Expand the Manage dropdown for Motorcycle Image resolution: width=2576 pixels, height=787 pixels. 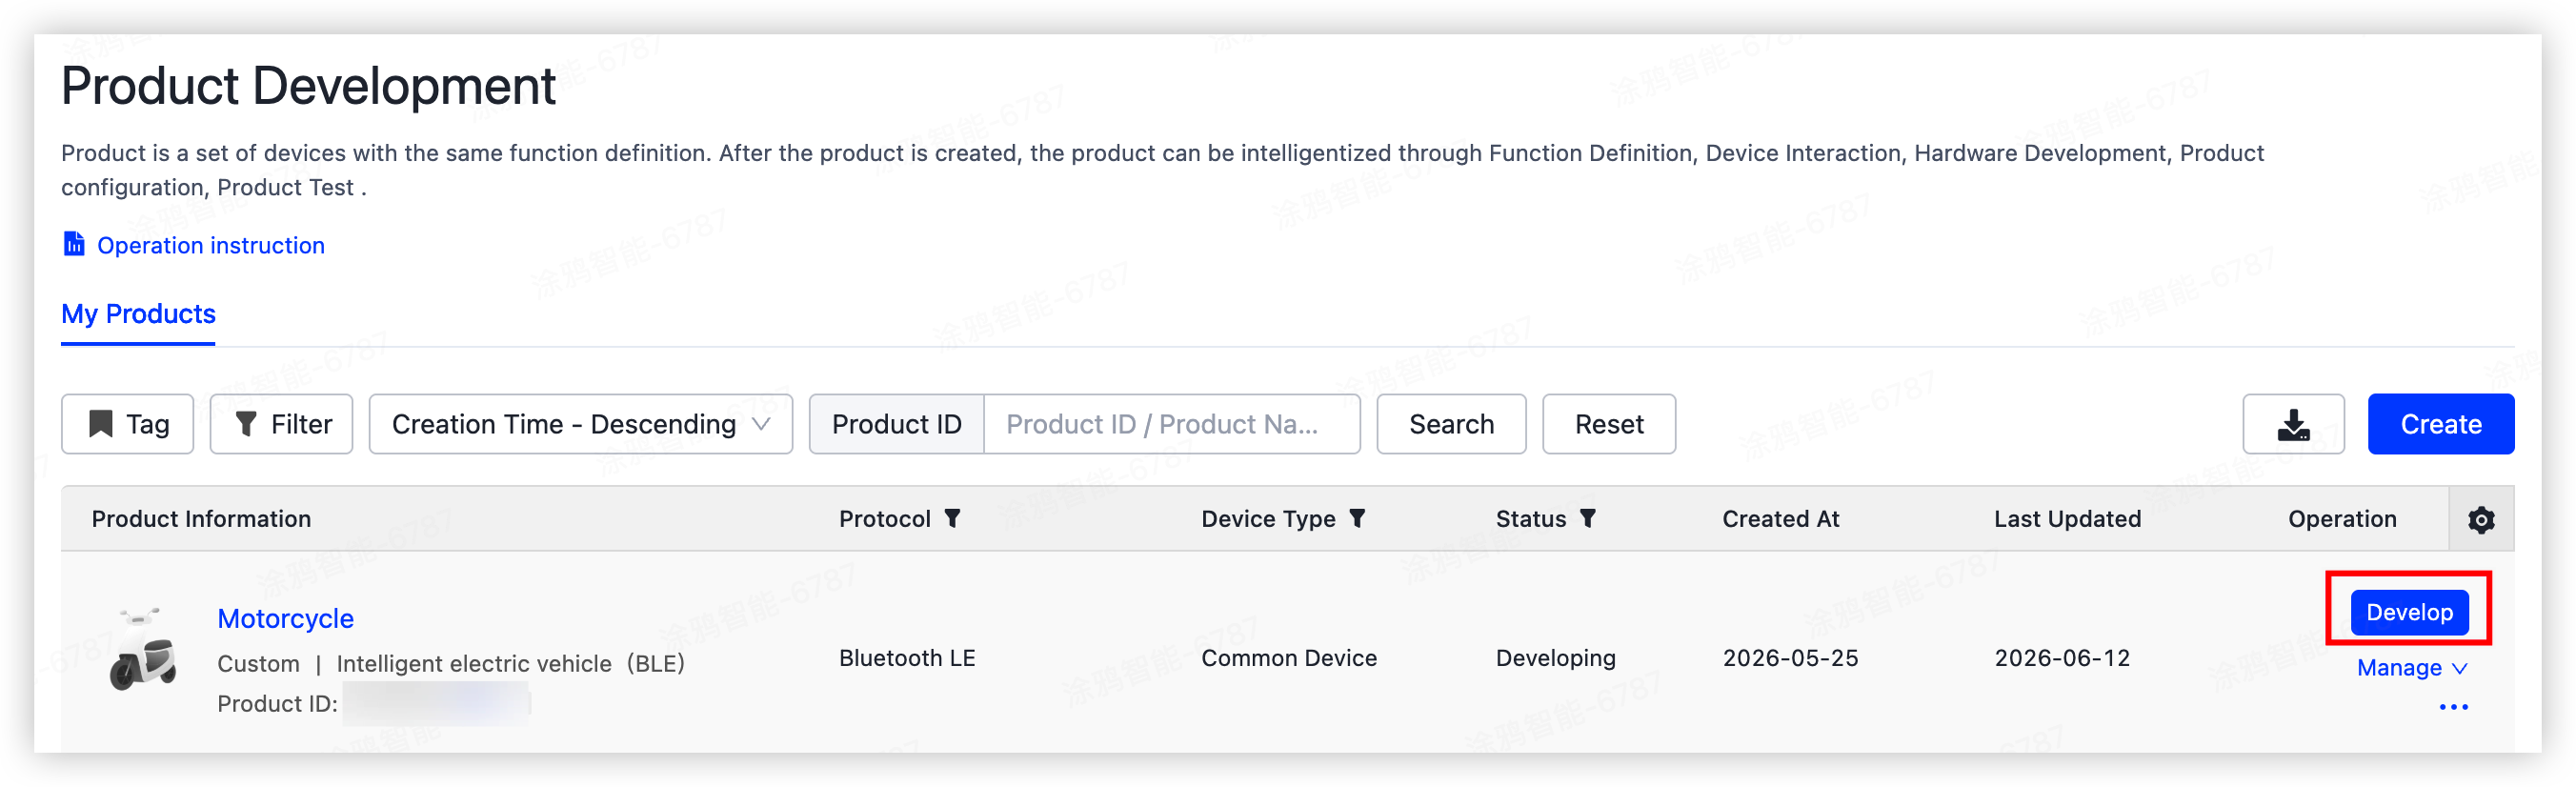pyautogui.click(x=2411, y=667)
